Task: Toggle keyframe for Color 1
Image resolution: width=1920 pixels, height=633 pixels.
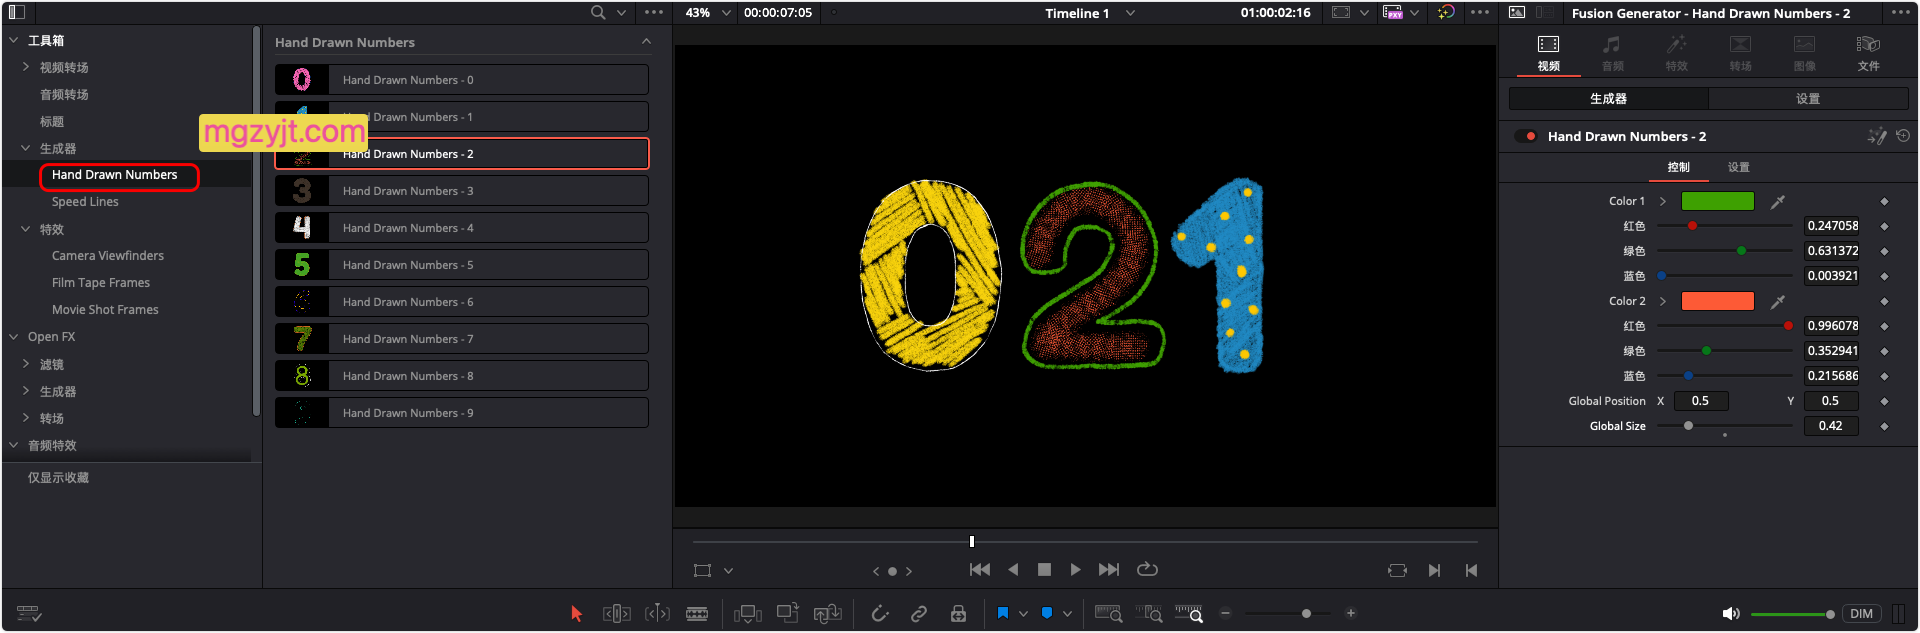Action: pyautogui.click(x=1884, y=201)
